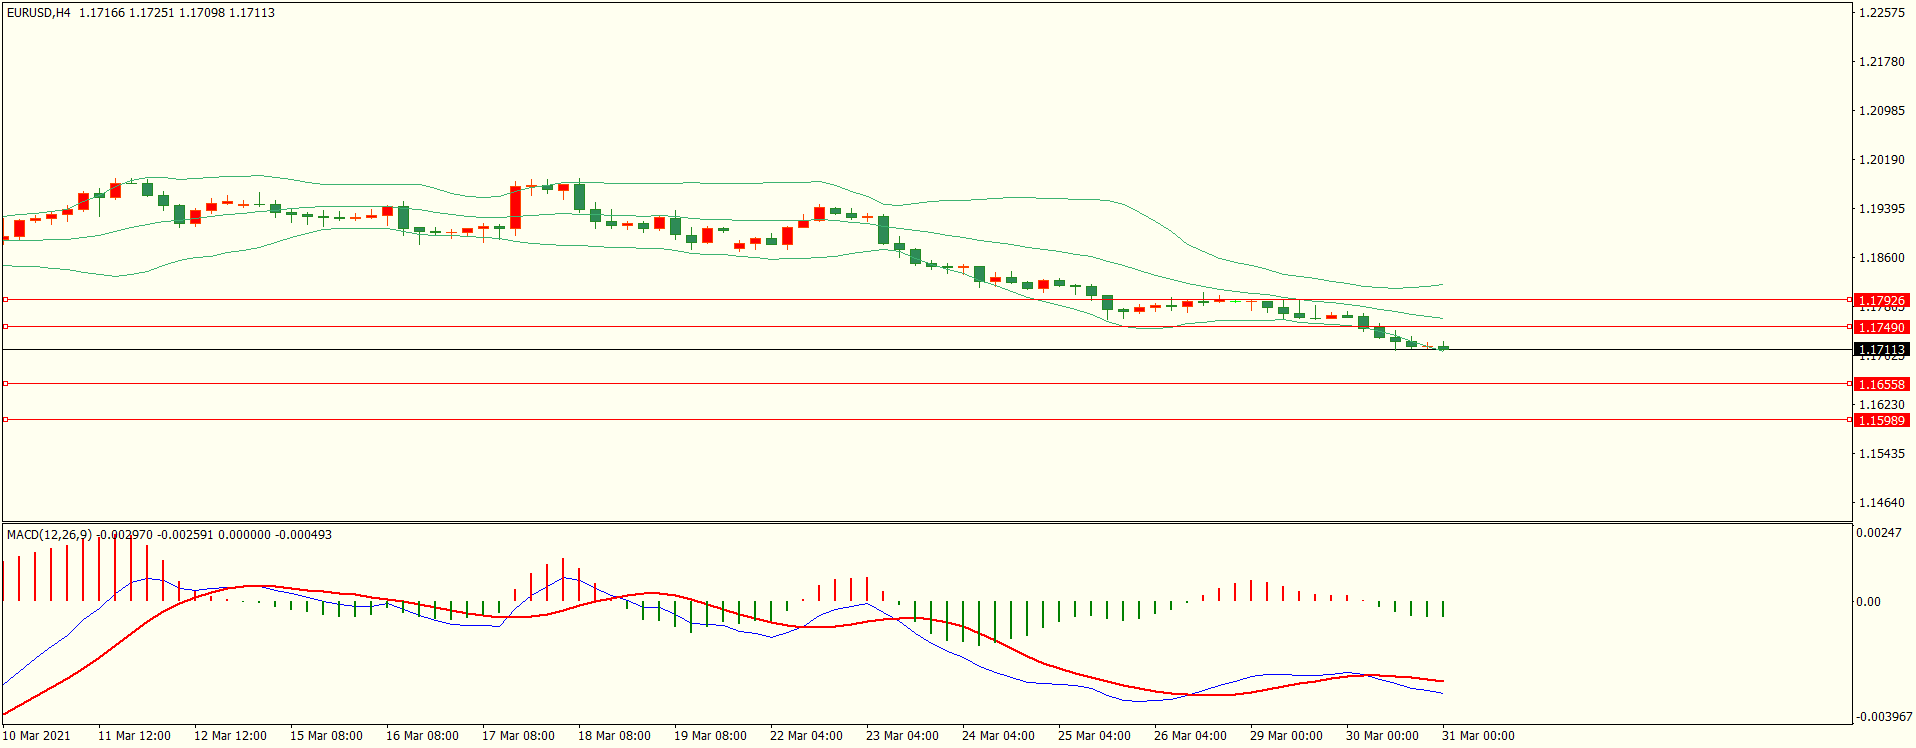Click the MACD(12,26,9) indicator label

click(49, 535)
